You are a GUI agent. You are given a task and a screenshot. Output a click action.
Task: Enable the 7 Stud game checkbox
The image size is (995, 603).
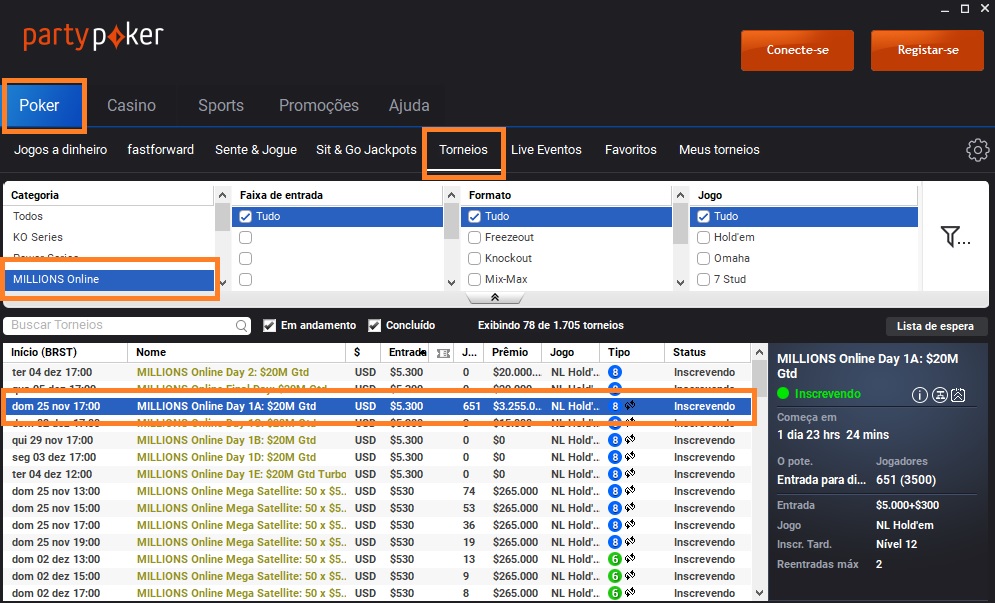point(704,279)
